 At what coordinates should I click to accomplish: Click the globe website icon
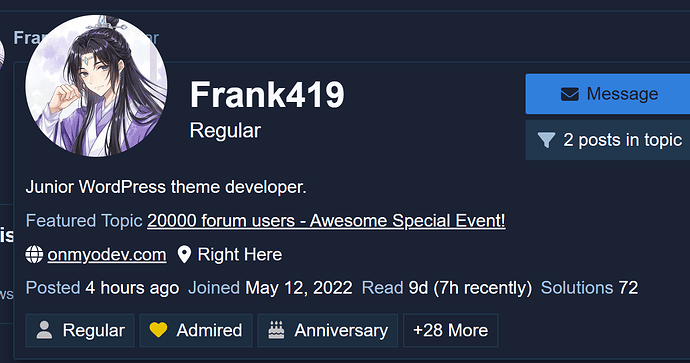pos(34,255)
